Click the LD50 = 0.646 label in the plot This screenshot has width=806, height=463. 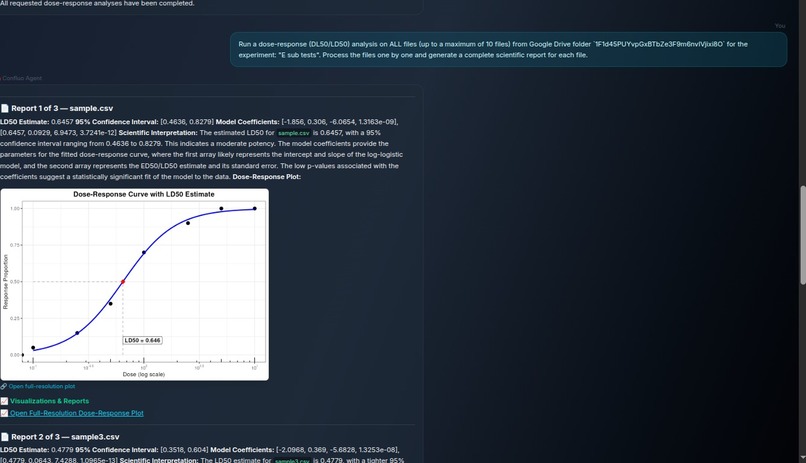click(142, 340)
